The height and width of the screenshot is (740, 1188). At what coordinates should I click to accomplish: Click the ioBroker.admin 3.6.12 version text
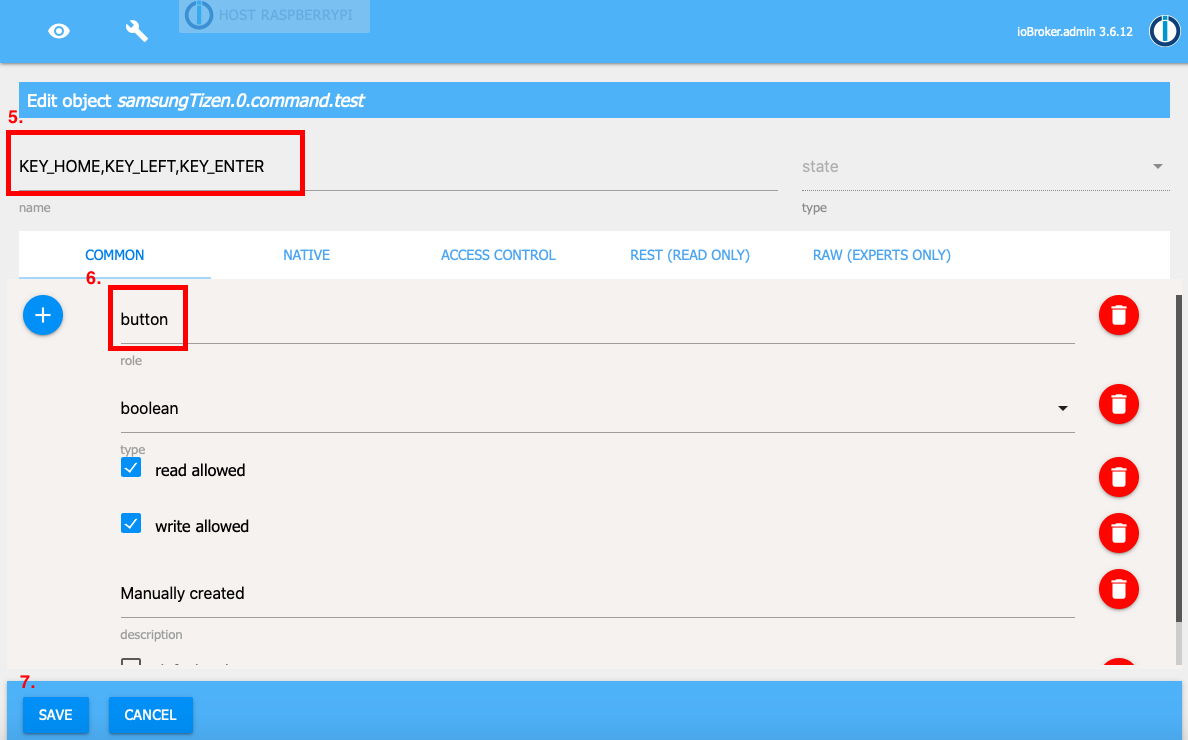click(1074, 32)
